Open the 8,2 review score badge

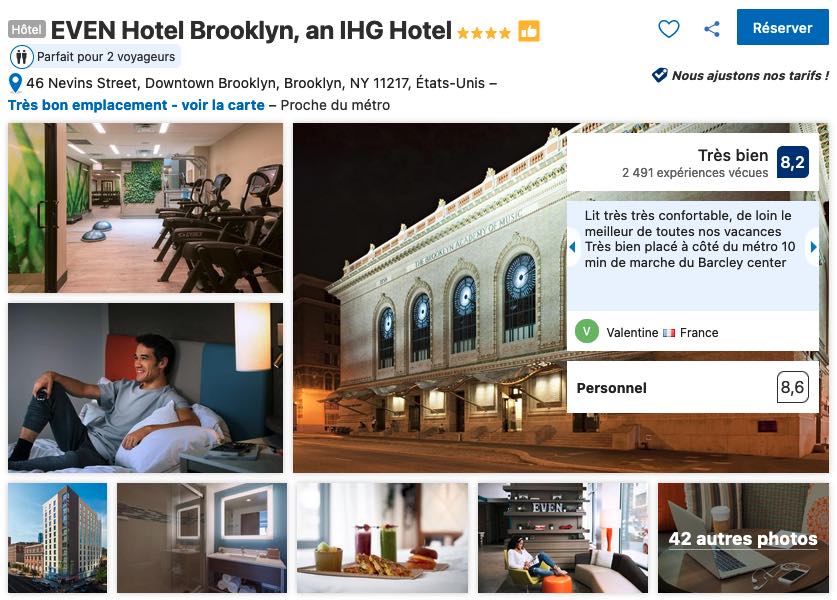793,162
